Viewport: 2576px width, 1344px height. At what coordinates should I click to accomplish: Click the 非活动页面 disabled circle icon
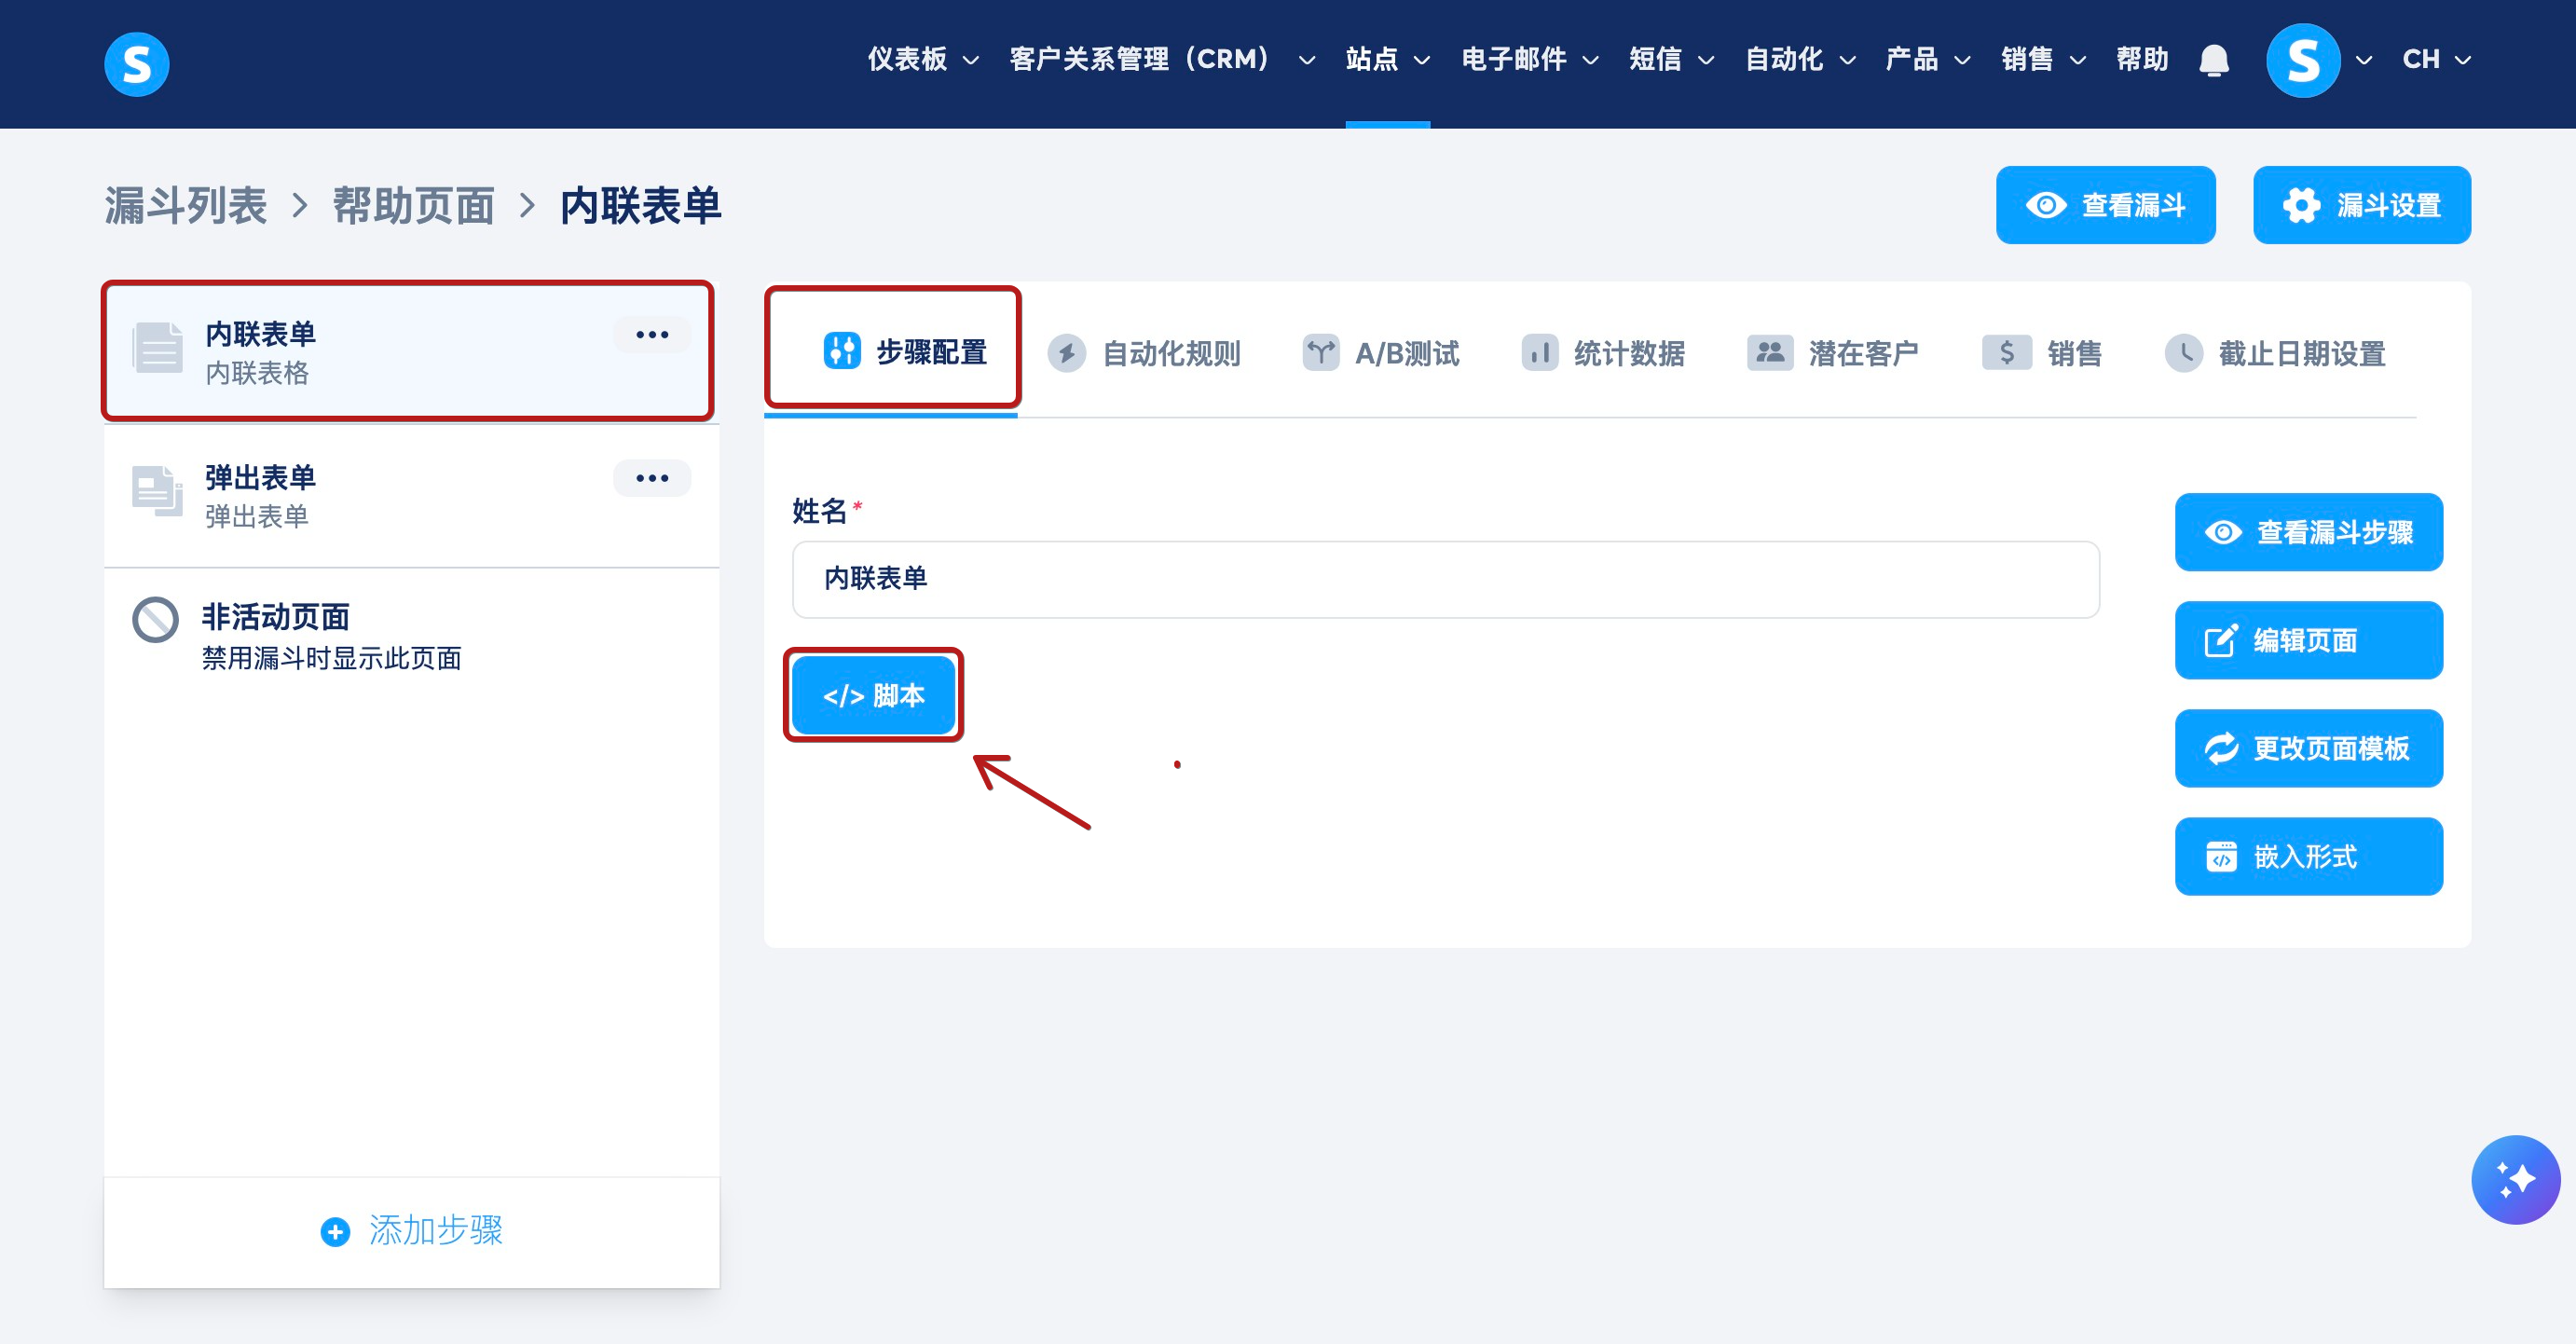156,620
